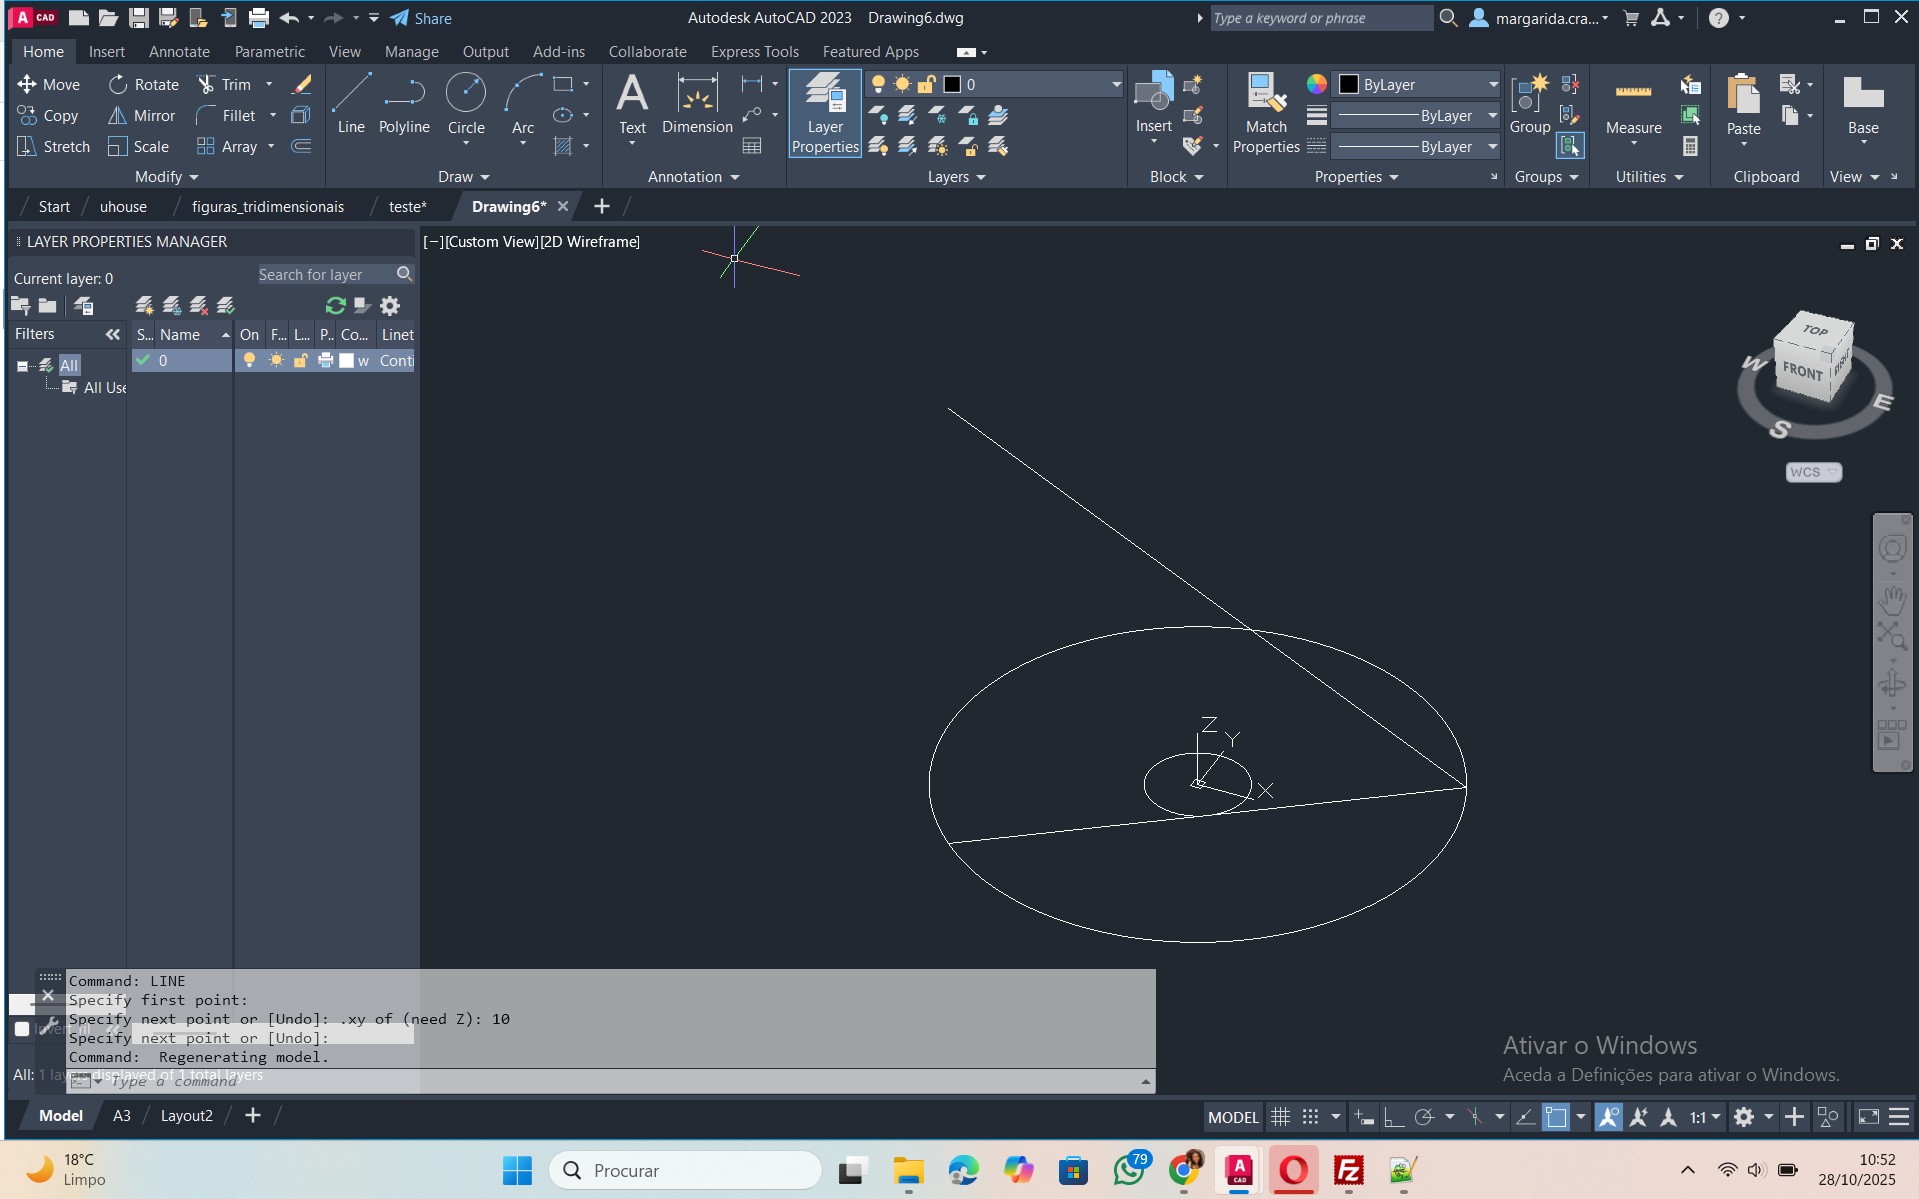Open Layer Manager settings gear
1919x1199 pixels.
pyautogui.click(x=390, y=306)
